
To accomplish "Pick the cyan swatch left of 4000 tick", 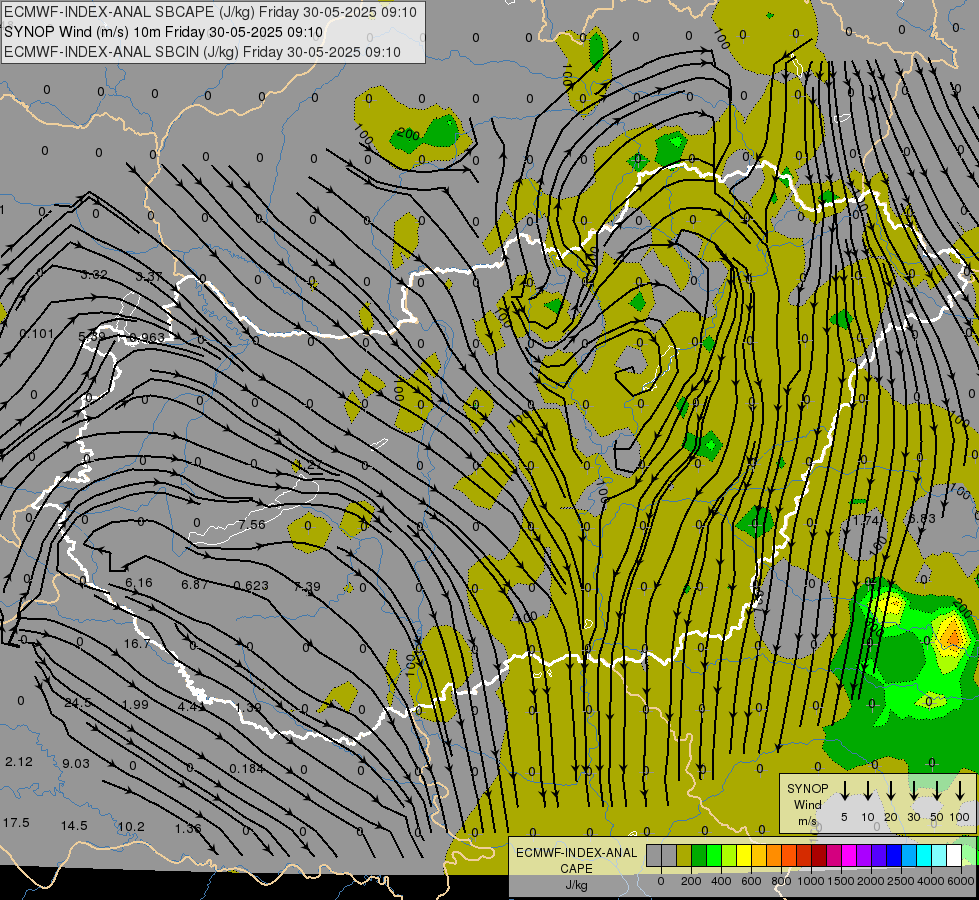I will pyautogui.click(x=925, y=856).
